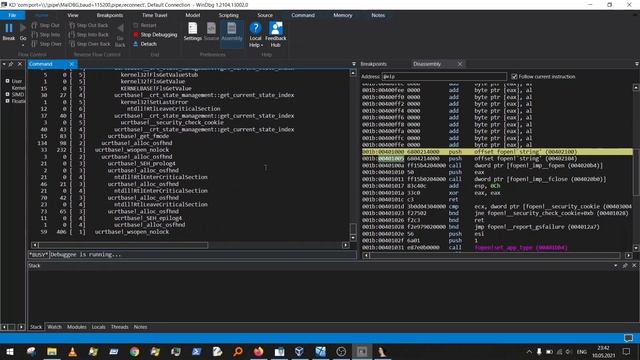Image resolution: width=640 pixels, height=360 pixels.
Task: Open the Go dropdown arrow
Action: point(23,44)
